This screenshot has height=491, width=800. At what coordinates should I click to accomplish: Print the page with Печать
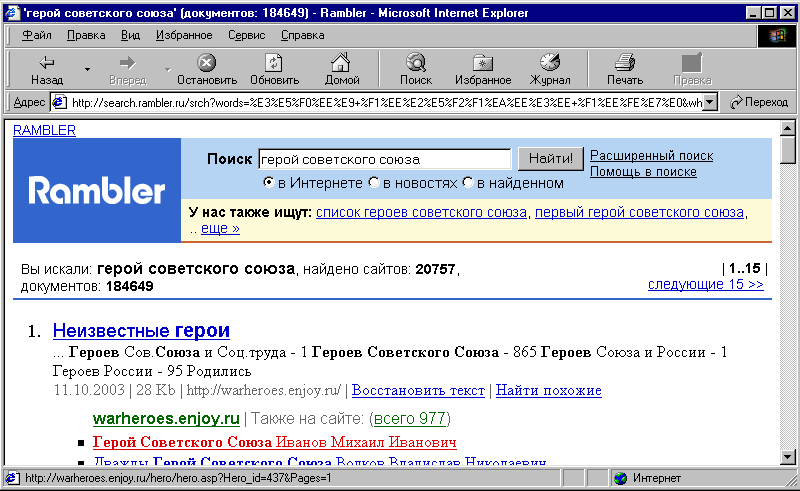coord(624,70)
